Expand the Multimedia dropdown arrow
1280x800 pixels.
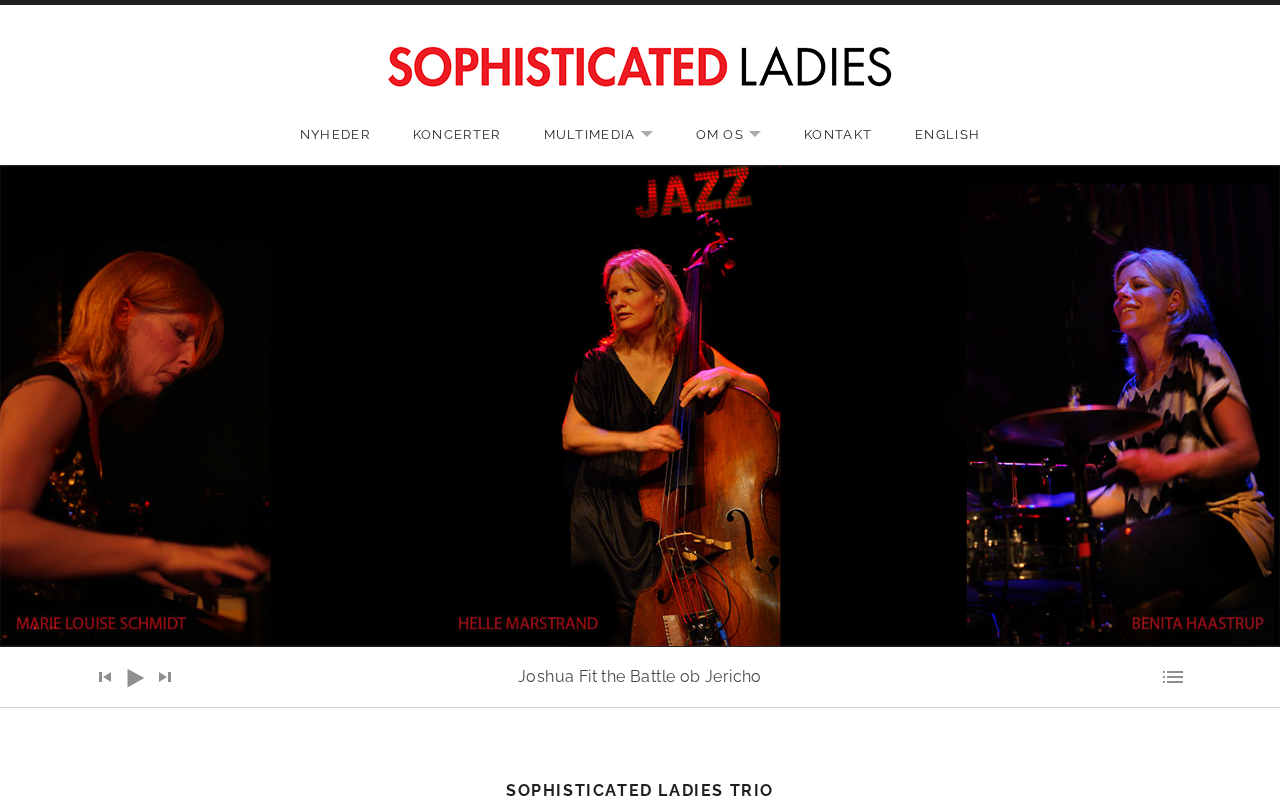[647, 134]
